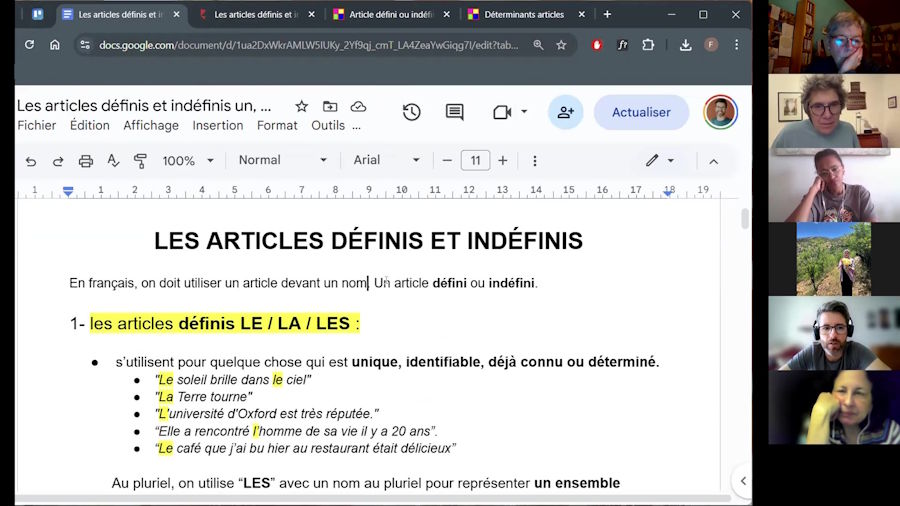Open the Arial font dropdown

click(x=386, y=161)
